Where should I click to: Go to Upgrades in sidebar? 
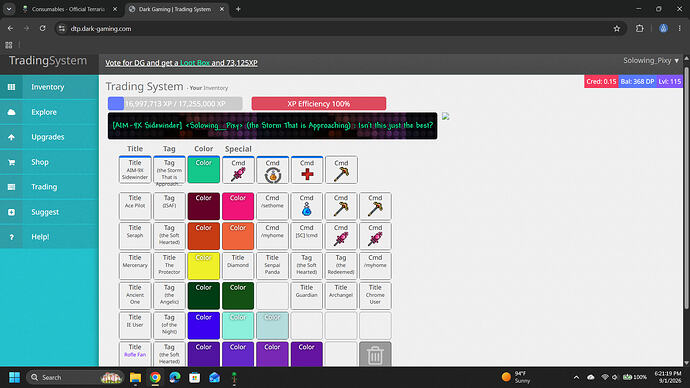(x=49, y=137)
